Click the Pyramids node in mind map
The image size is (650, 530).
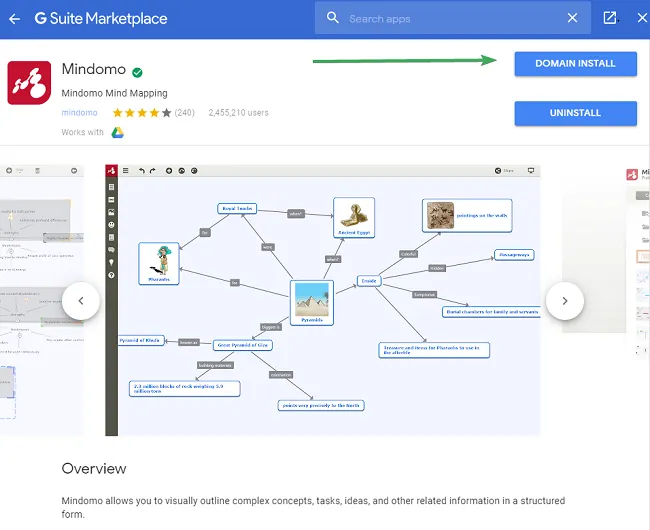(312, 303)
